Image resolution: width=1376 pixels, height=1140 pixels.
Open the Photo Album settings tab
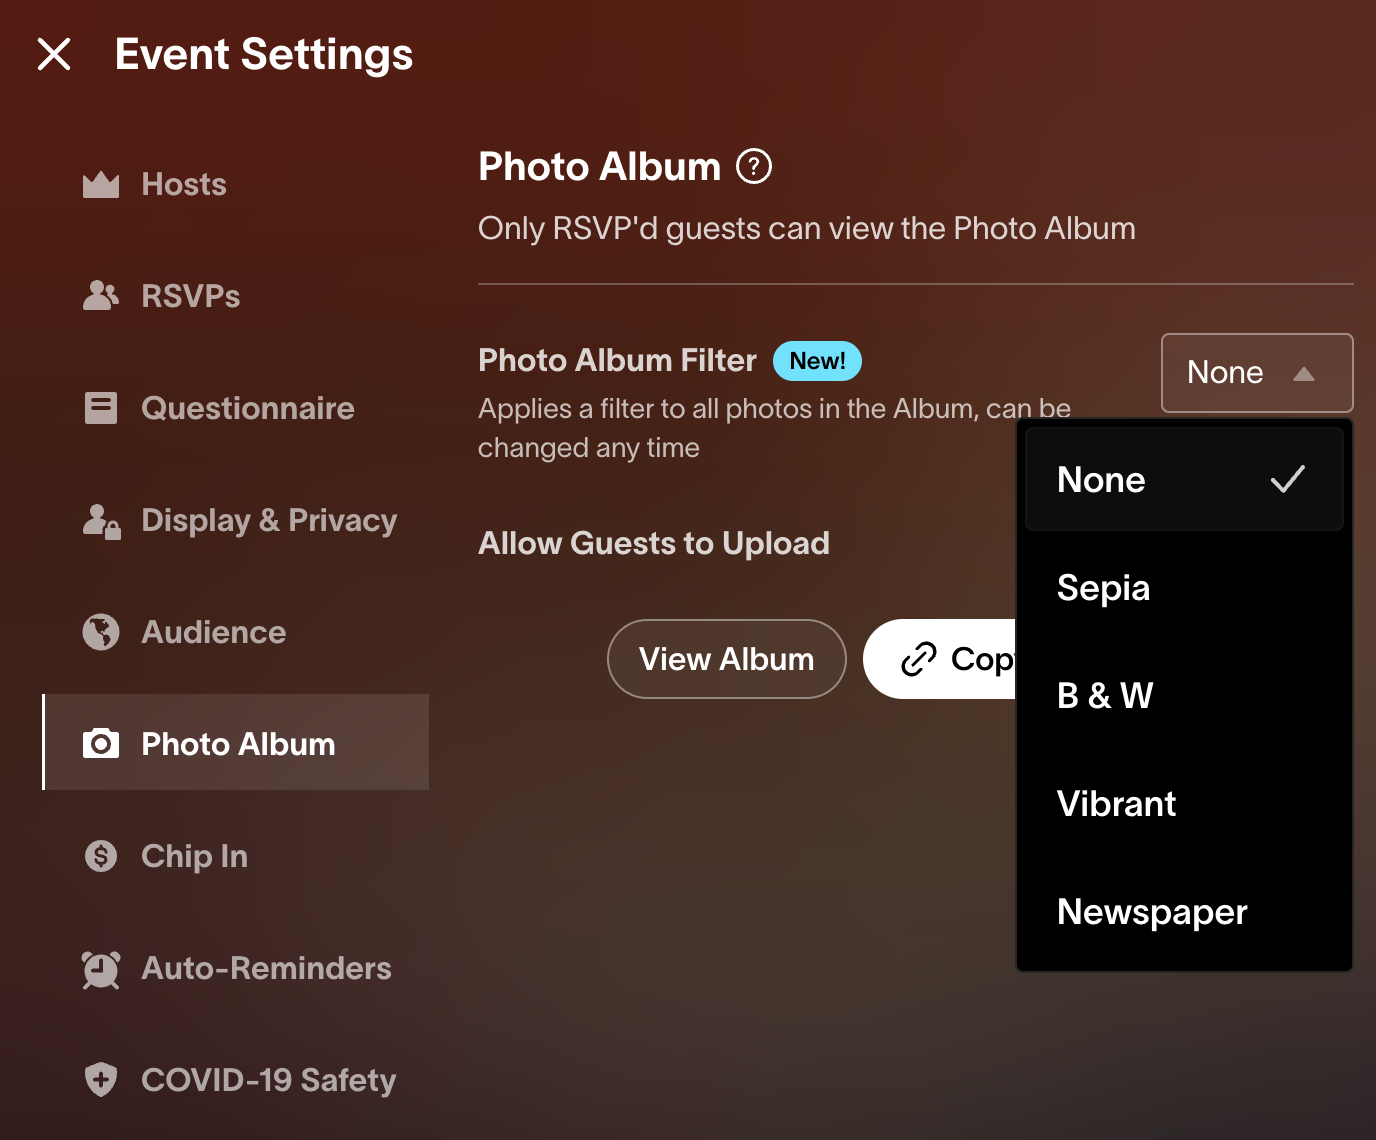pos(237,743)
